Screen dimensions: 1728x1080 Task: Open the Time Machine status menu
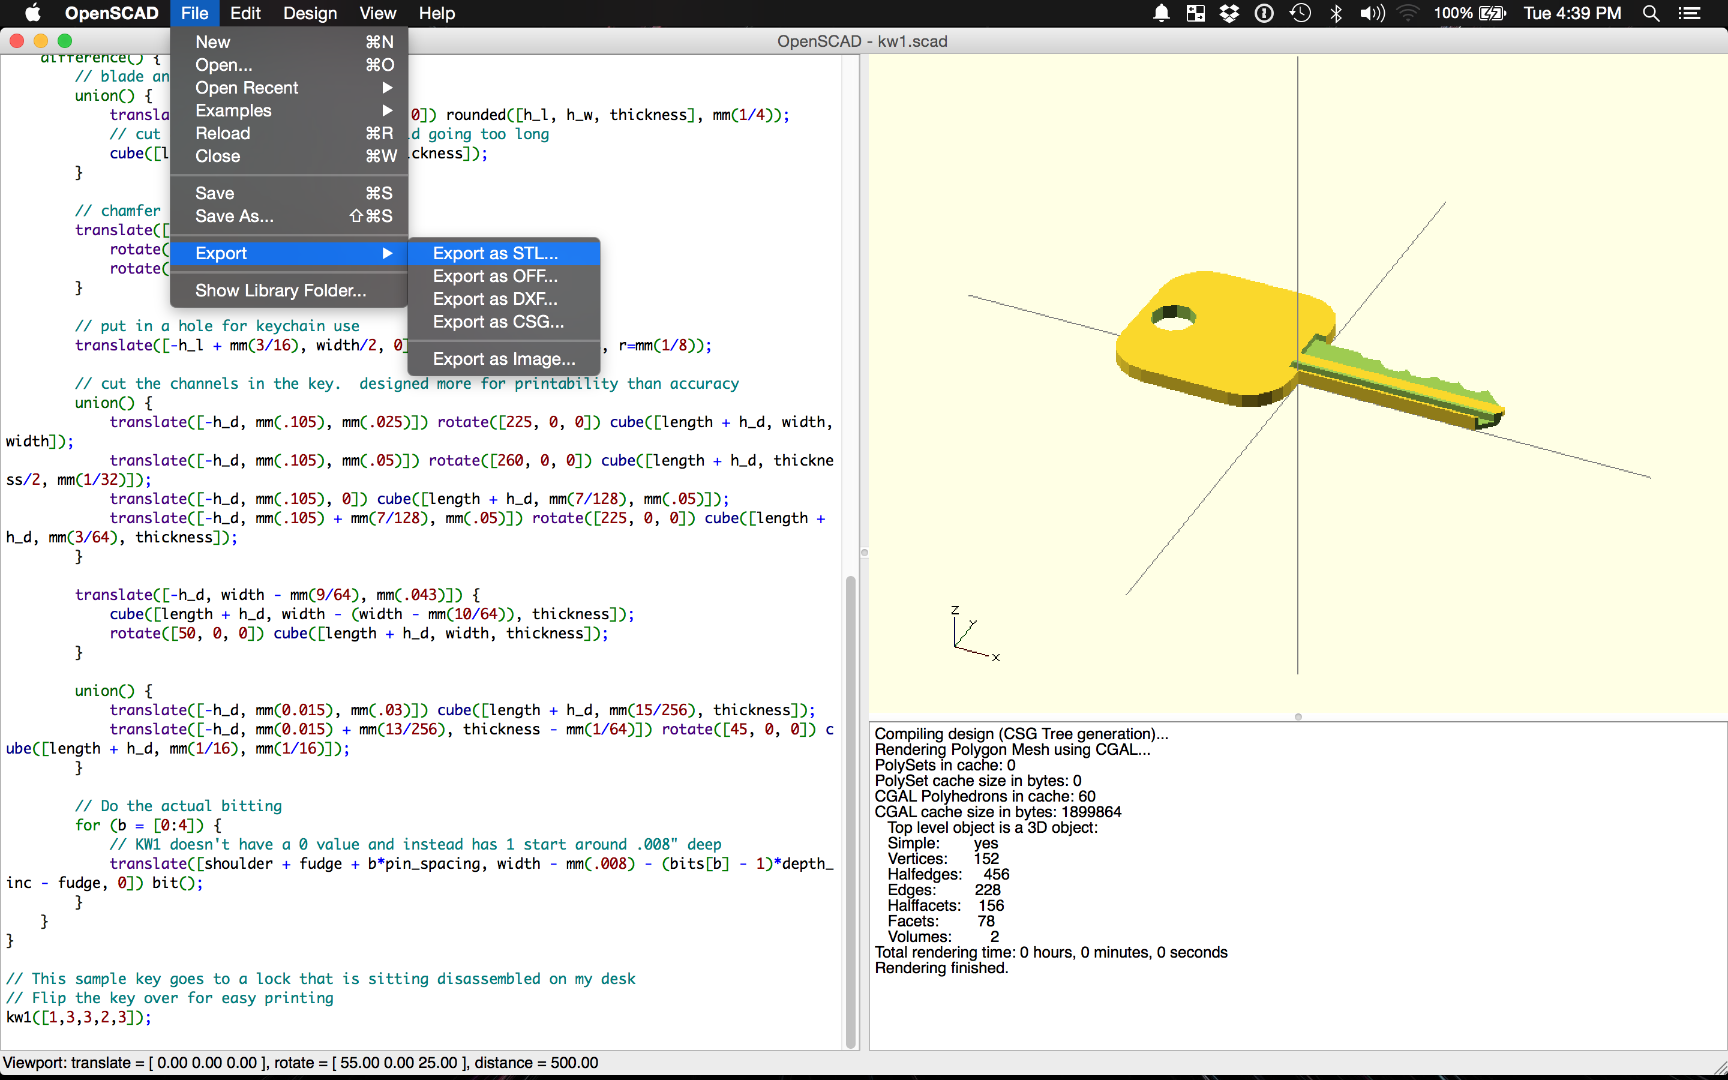[x=1299, y=13]
